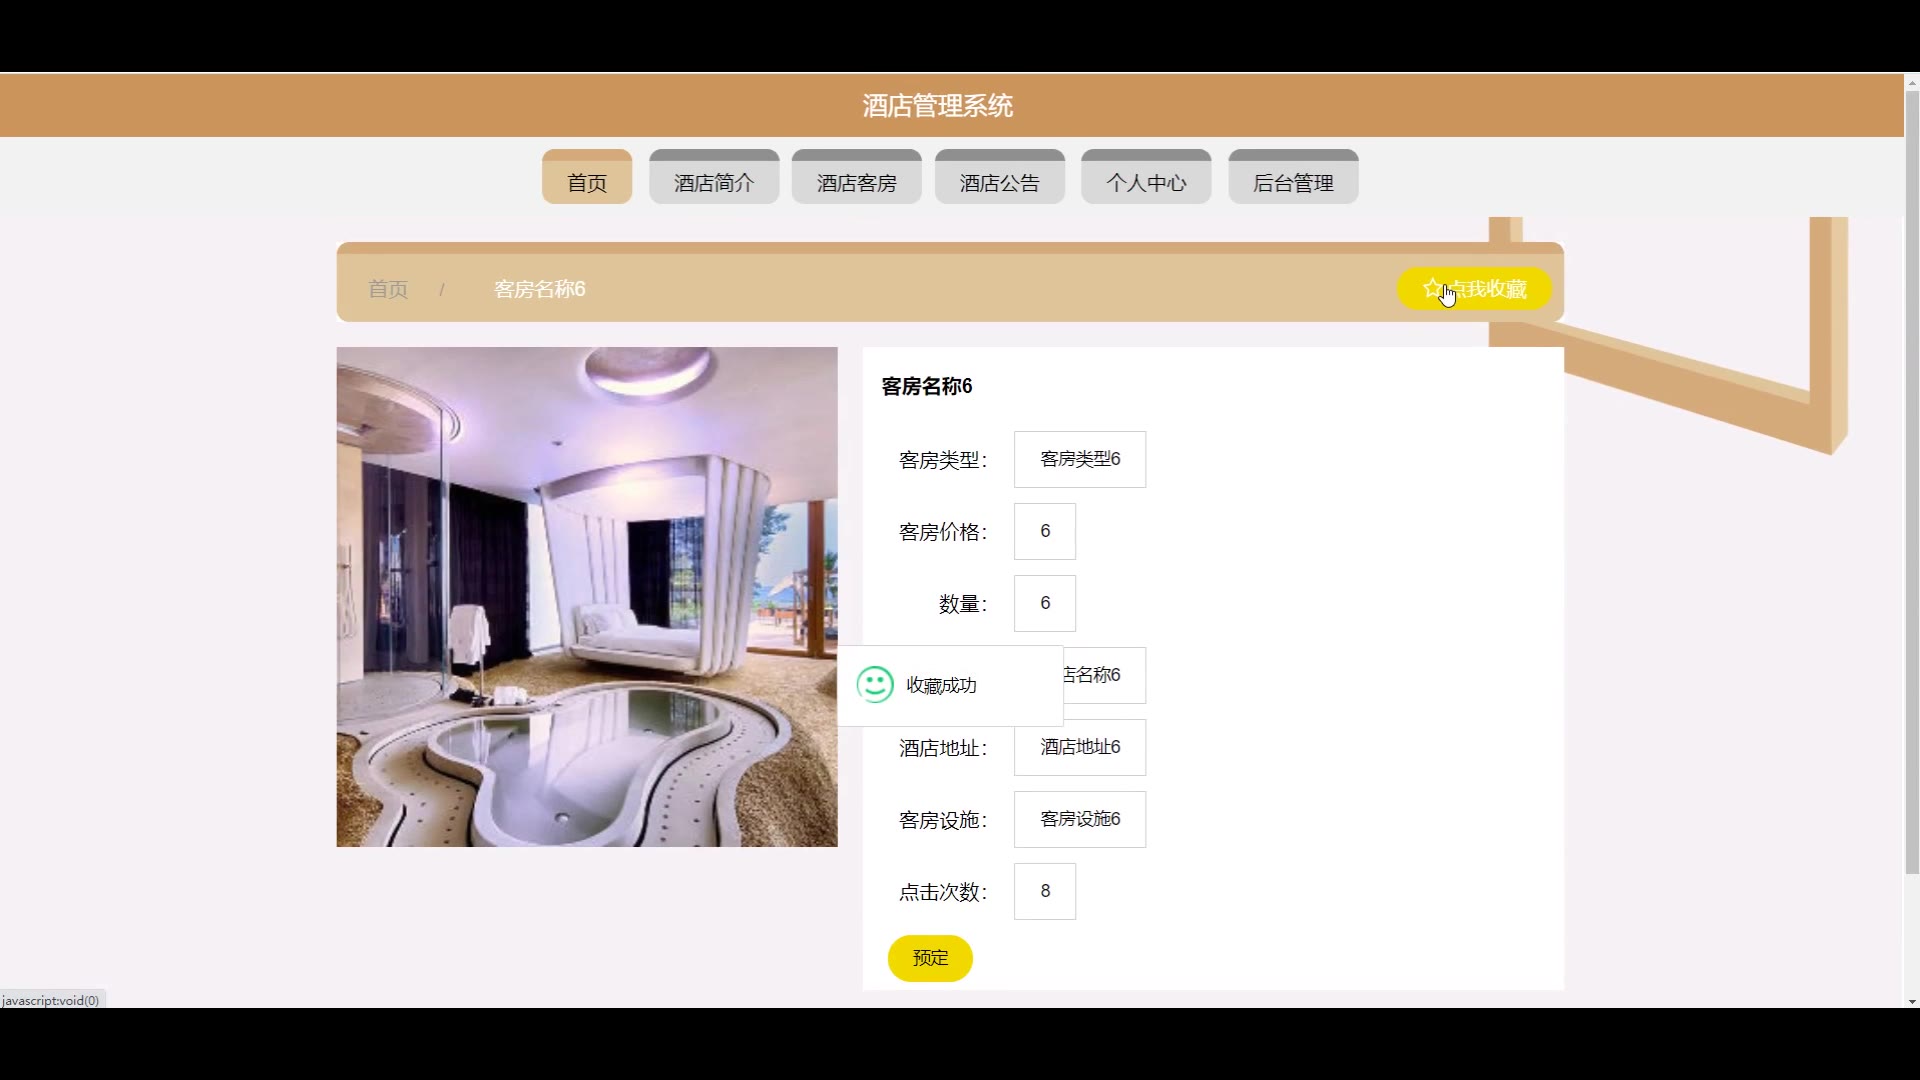Switch to the 酒店公告 tab

[x=1000, y=177]
